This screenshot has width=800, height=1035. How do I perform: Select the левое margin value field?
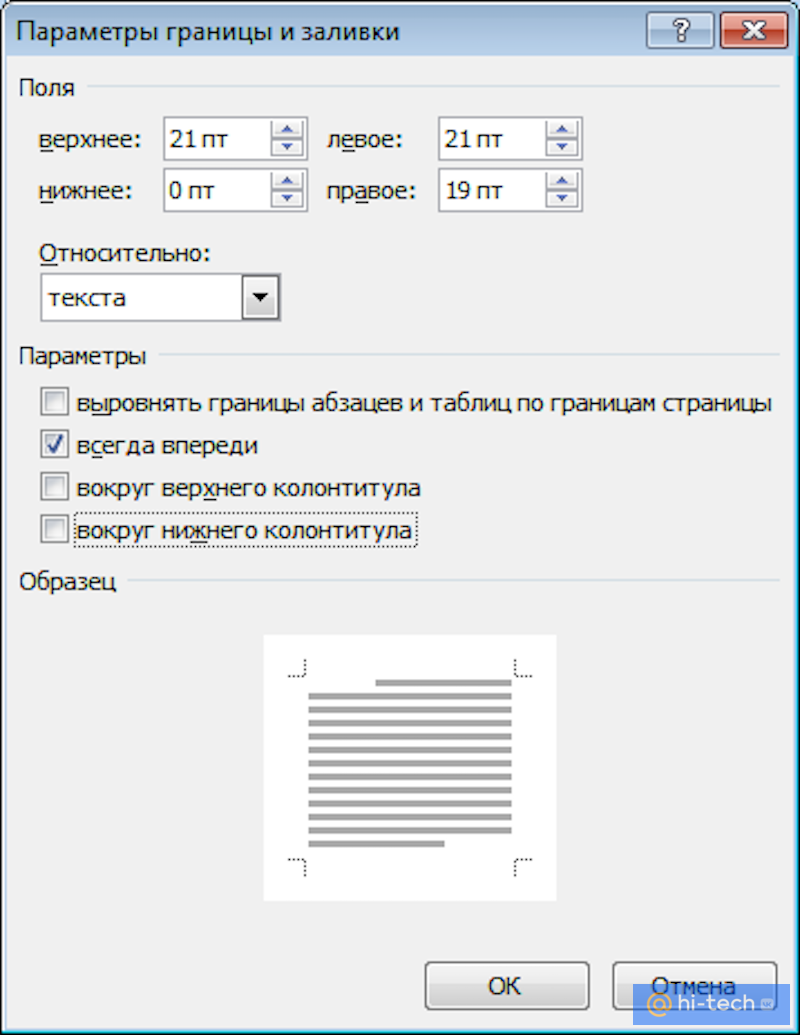[x=495, y=139]
